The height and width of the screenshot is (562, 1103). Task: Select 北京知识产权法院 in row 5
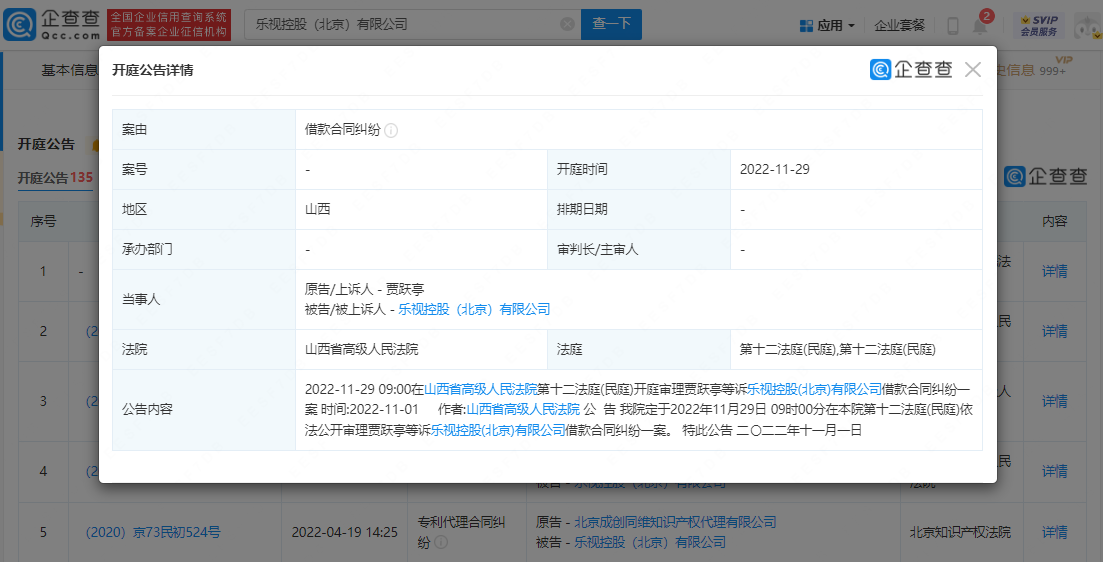pyautogui.click(x=960, y=532)
